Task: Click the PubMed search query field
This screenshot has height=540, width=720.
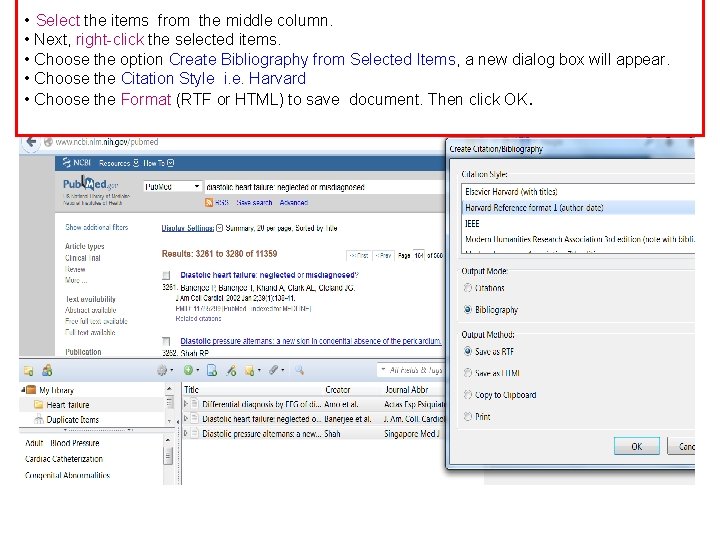Action: [323, 187]
